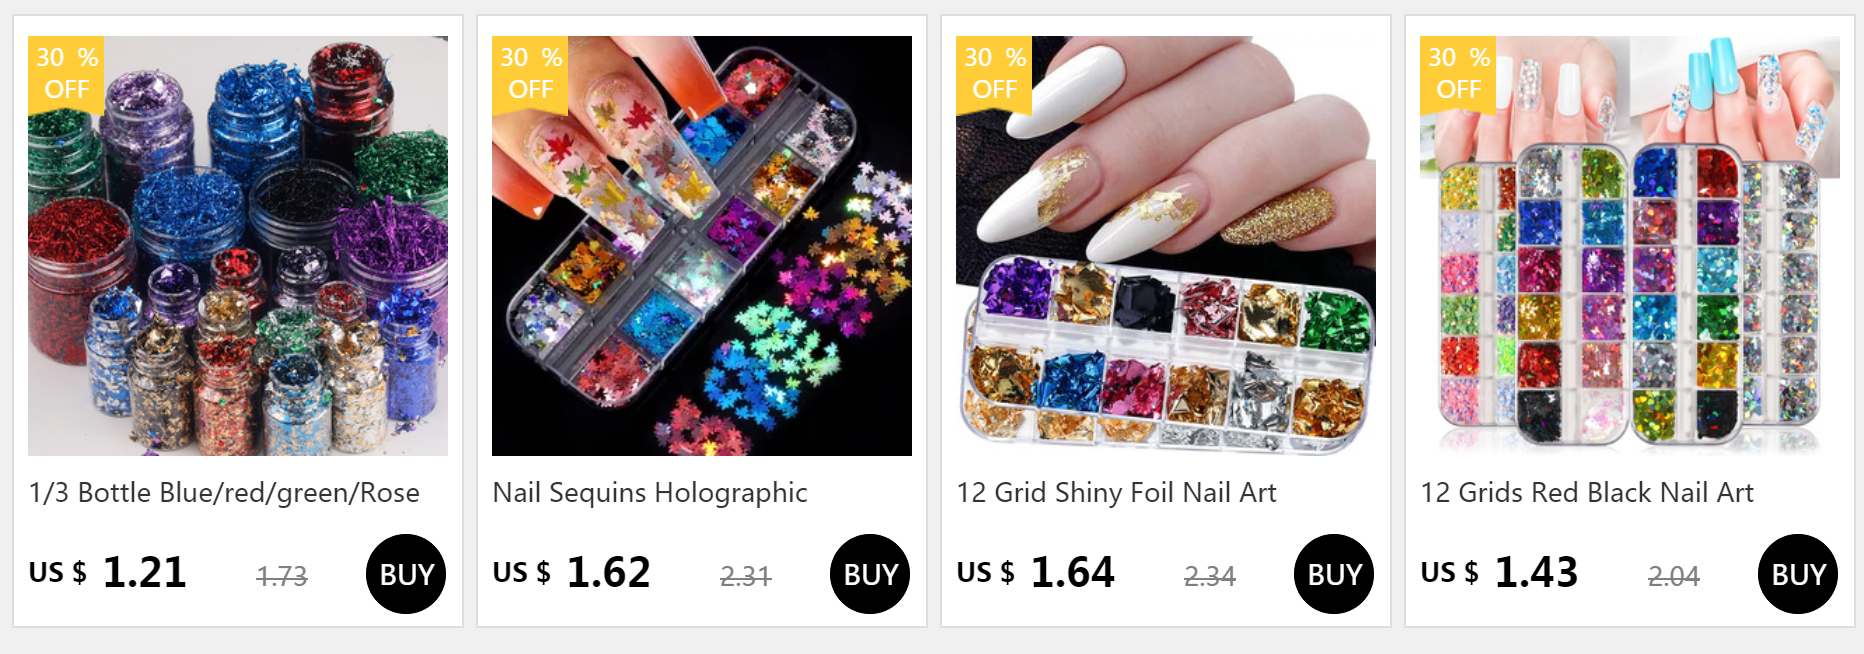Click the 30% OFF badge on 12 grids cases

point(1459,74)
